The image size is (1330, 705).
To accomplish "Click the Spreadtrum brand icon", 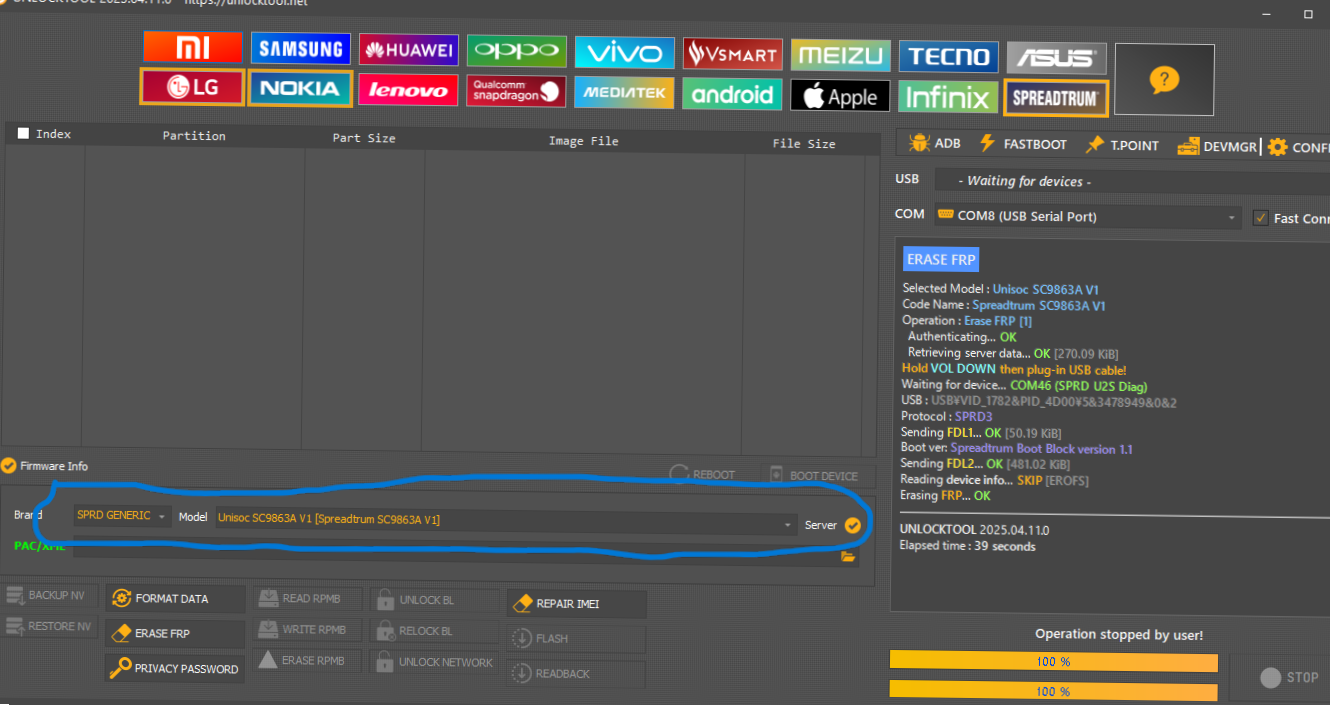I will click(1055, 98).
